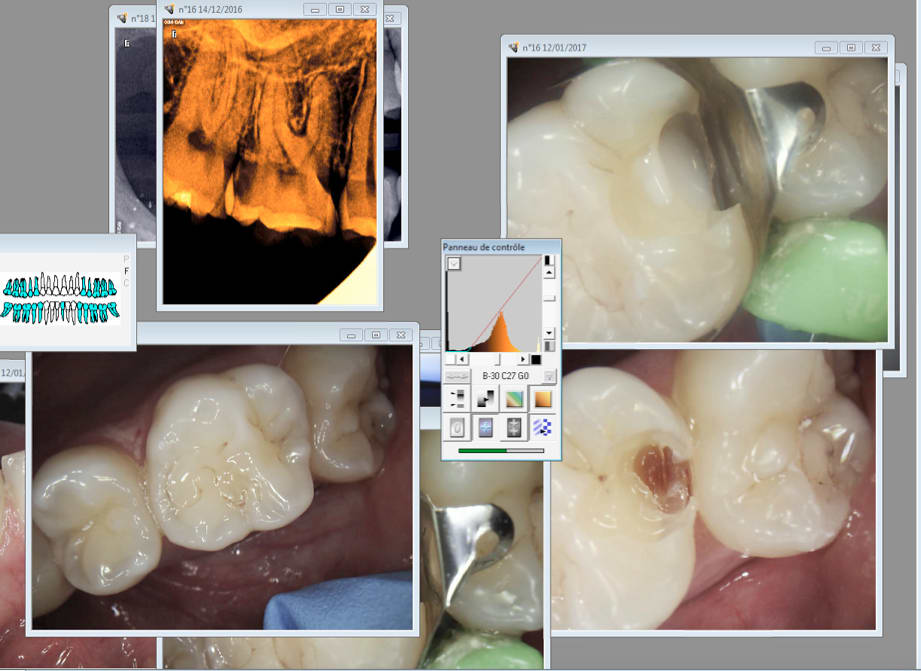Select the orange colorization filter
Image resolution: width=921 pixels, height=671 pixels.
[x=542, y=399]
